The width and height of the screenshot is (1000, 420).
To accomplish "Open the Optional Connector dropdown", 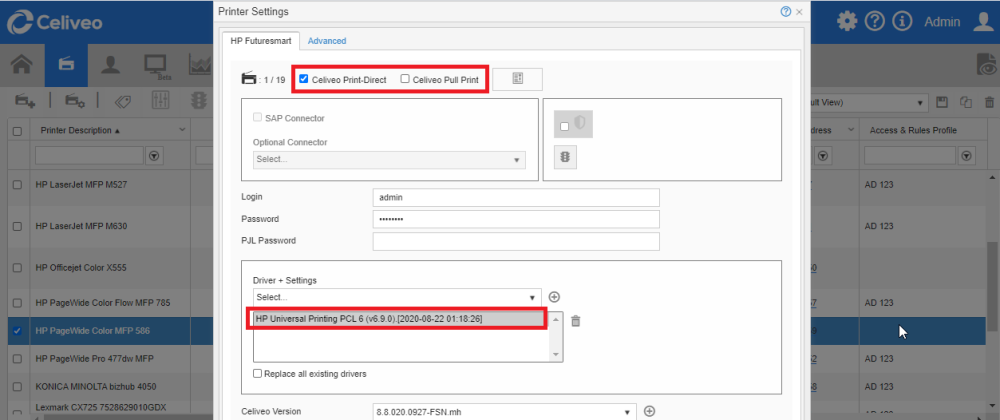I will click(x=389, y=160).
